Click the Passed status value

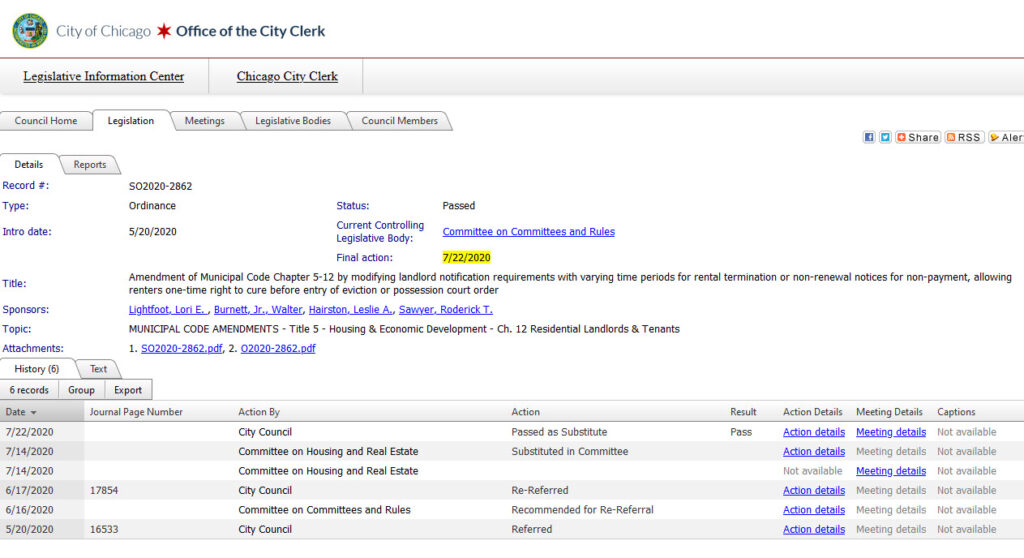click(x=458, y=206)
